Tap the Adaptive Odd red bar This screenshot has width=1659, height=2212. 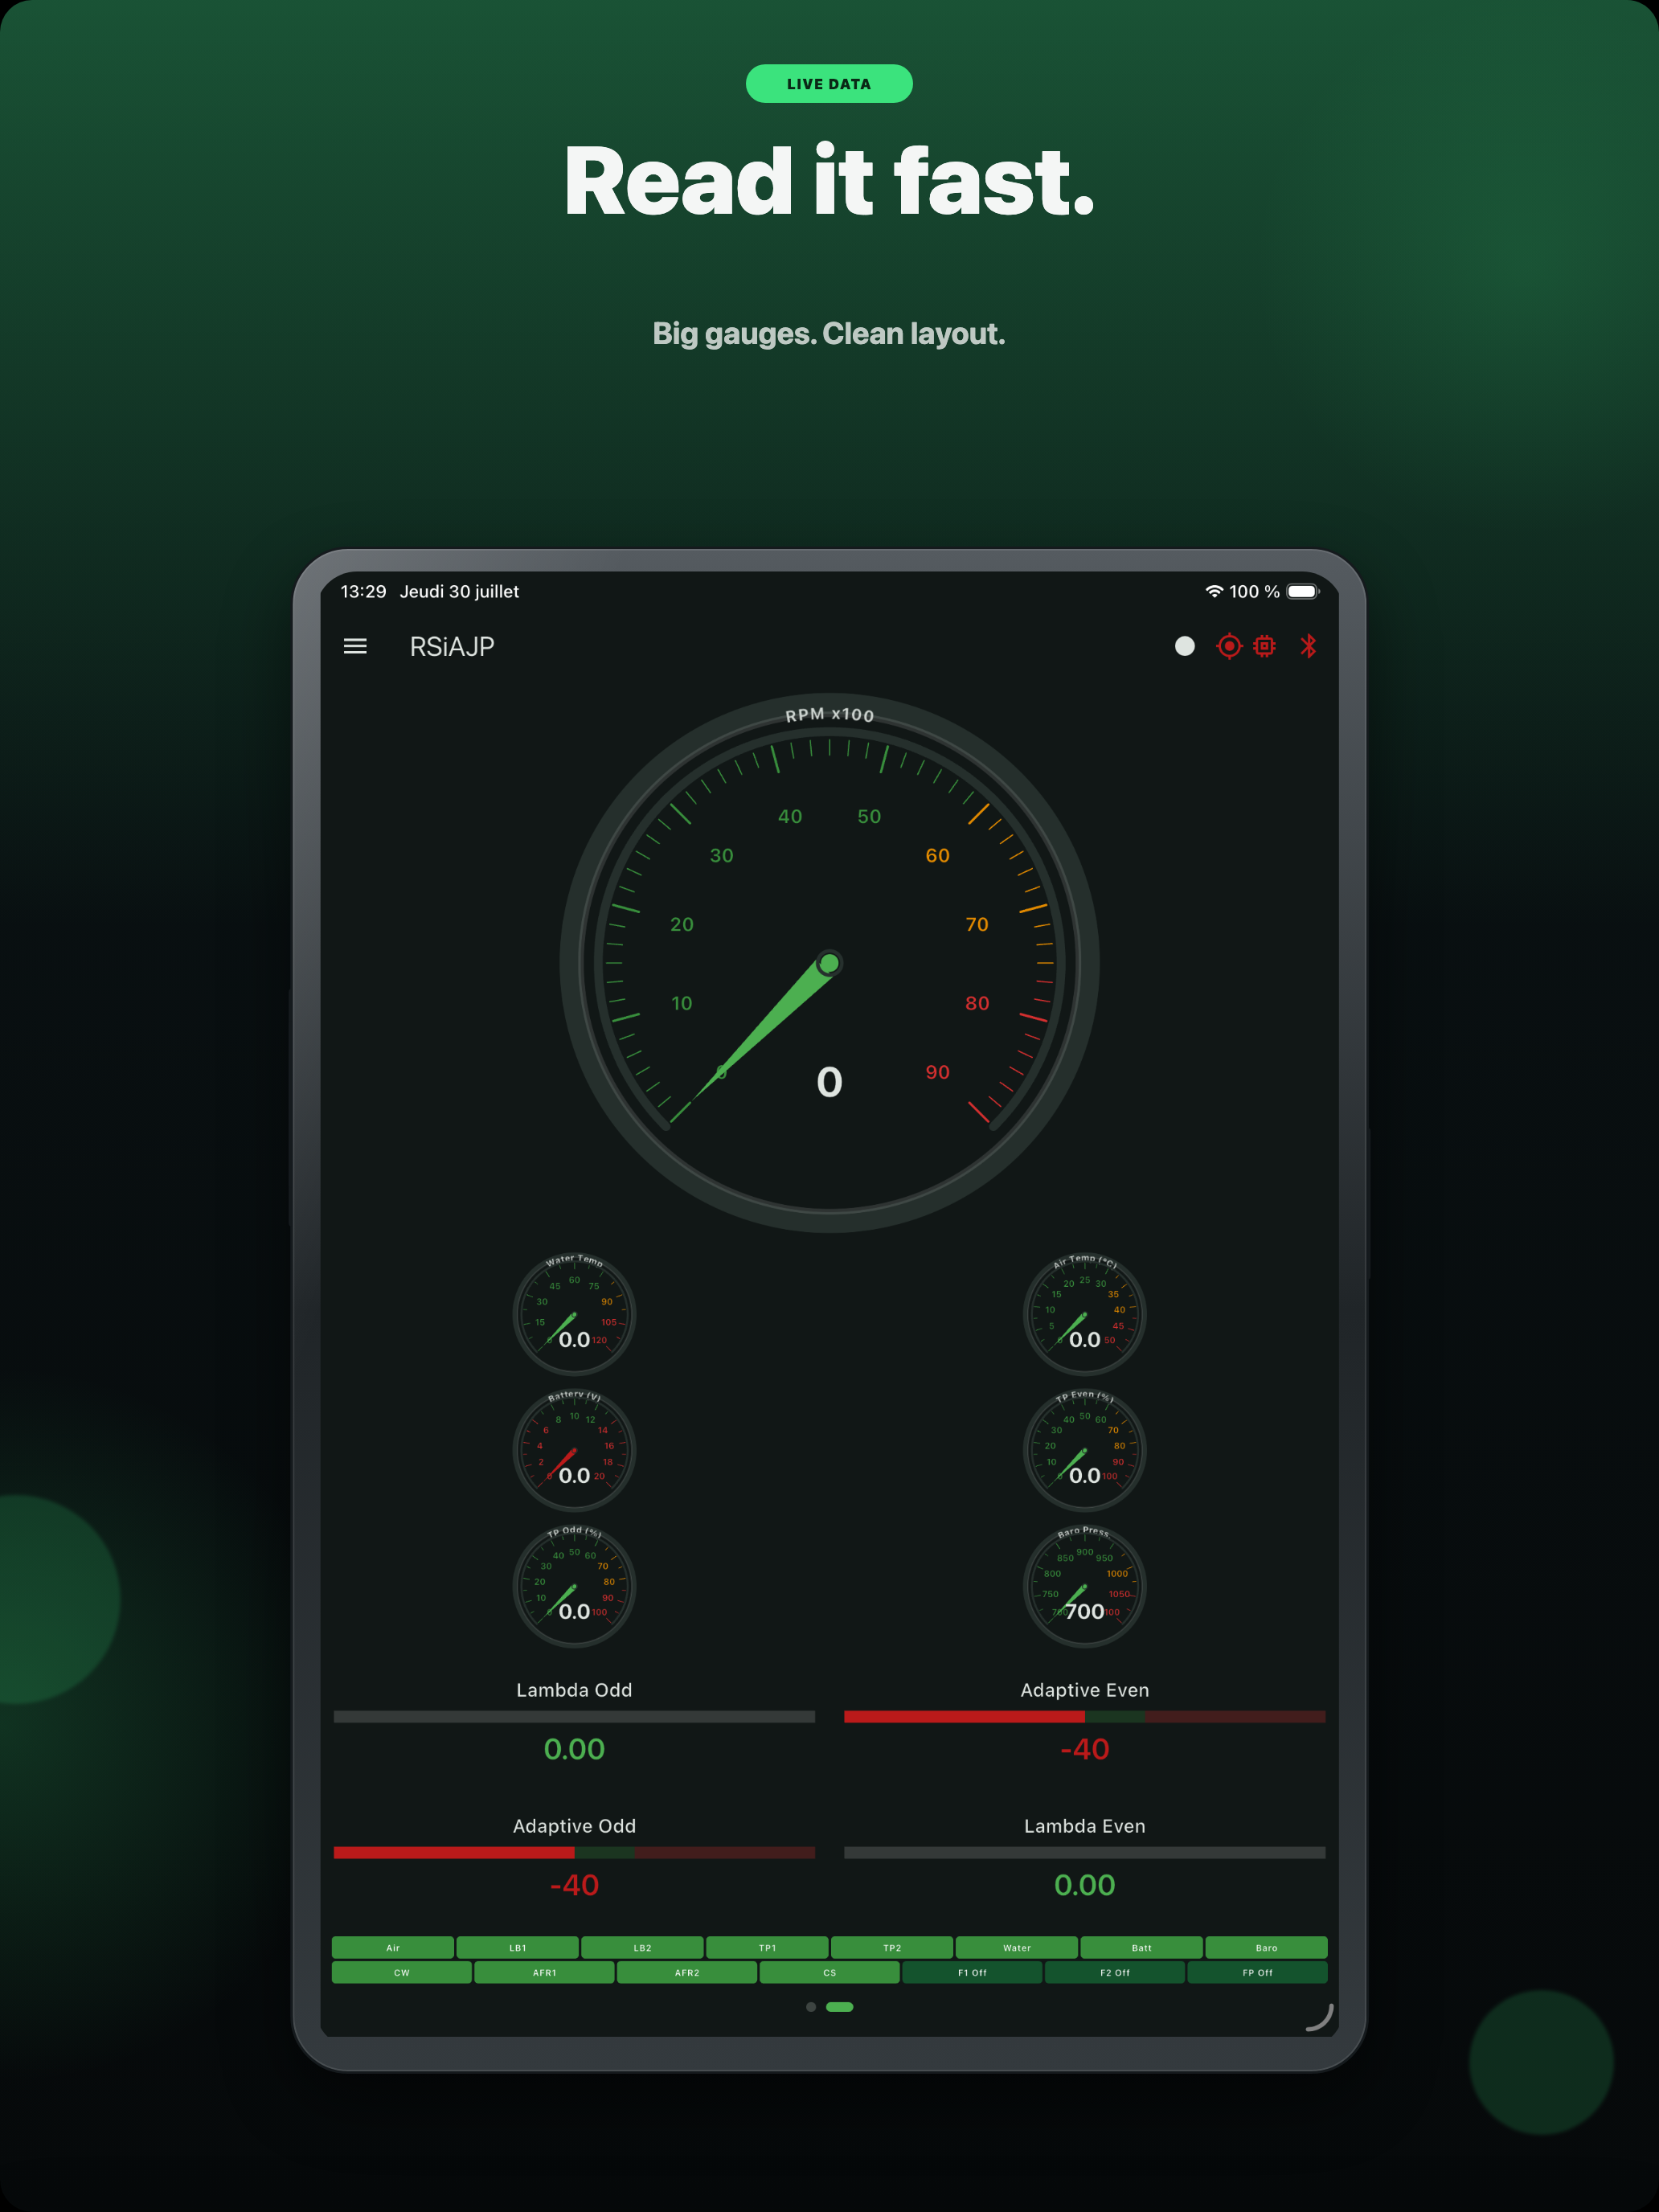(x=574, y=1852)
